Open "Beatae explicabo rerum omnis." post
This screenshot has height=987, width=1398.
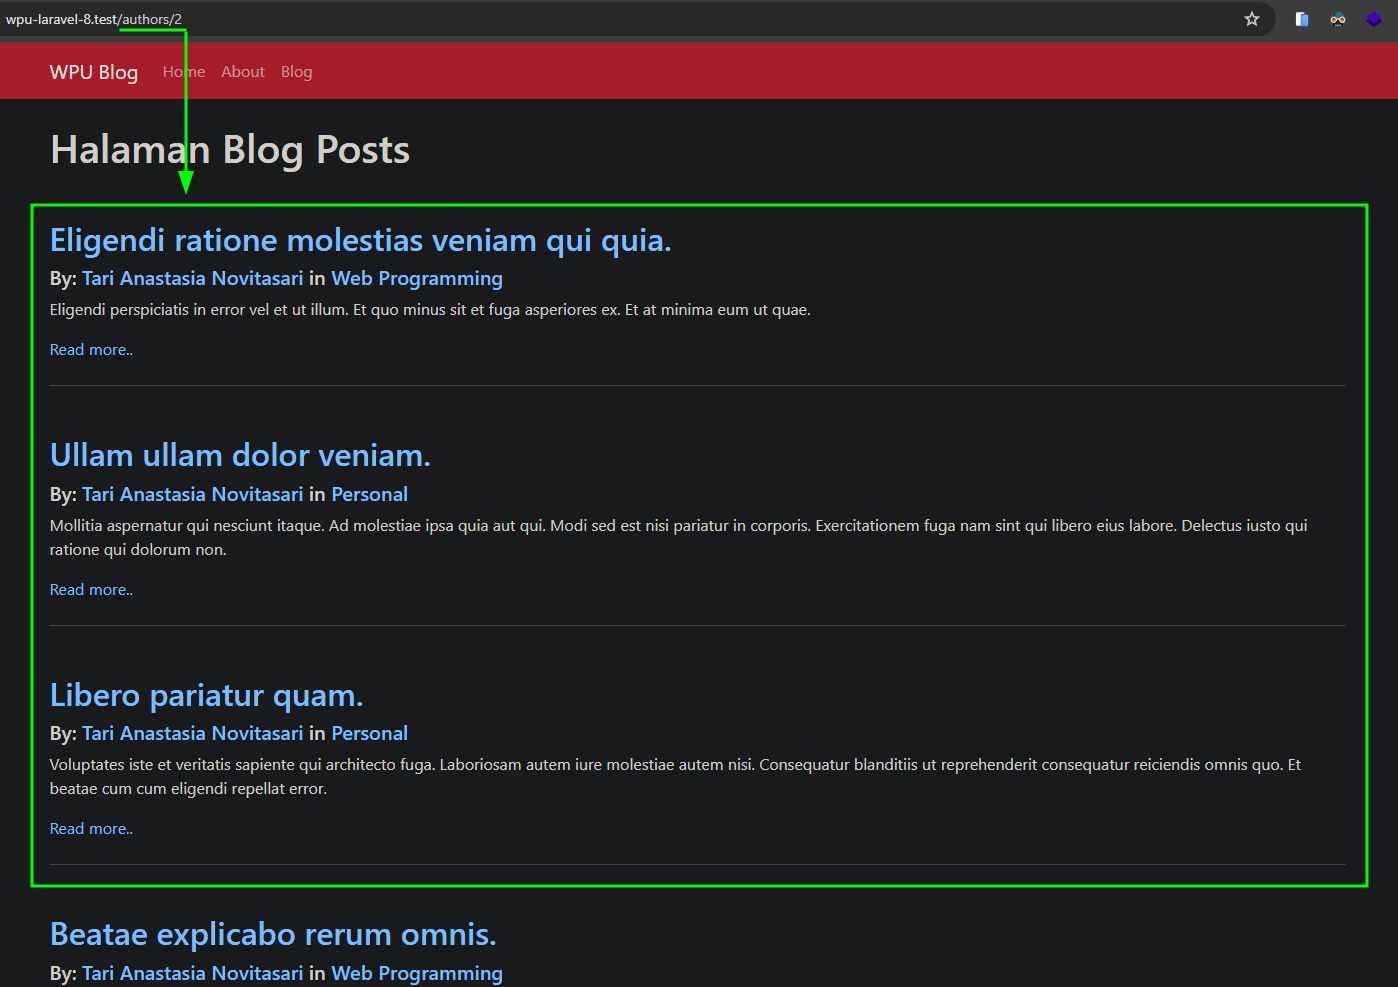(273, 935)
